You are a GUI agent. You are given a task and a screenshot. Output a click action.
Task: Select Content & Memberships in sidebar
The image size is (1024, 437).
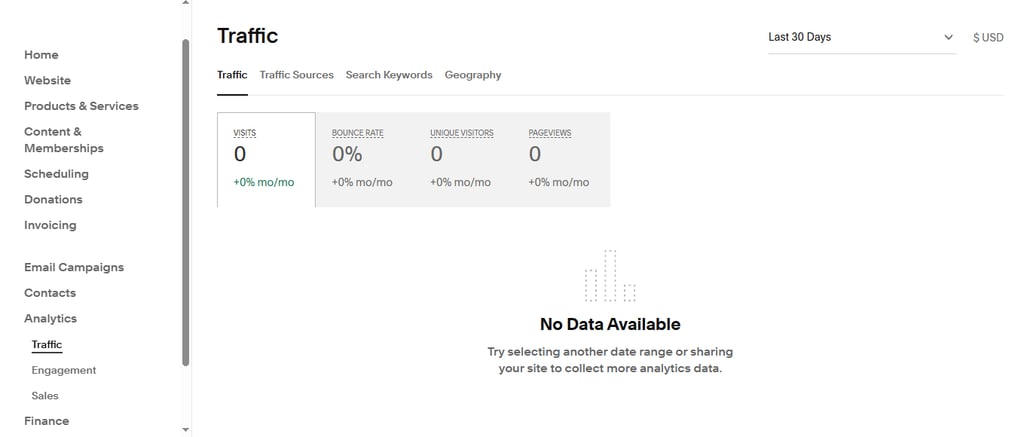point(64,140)
